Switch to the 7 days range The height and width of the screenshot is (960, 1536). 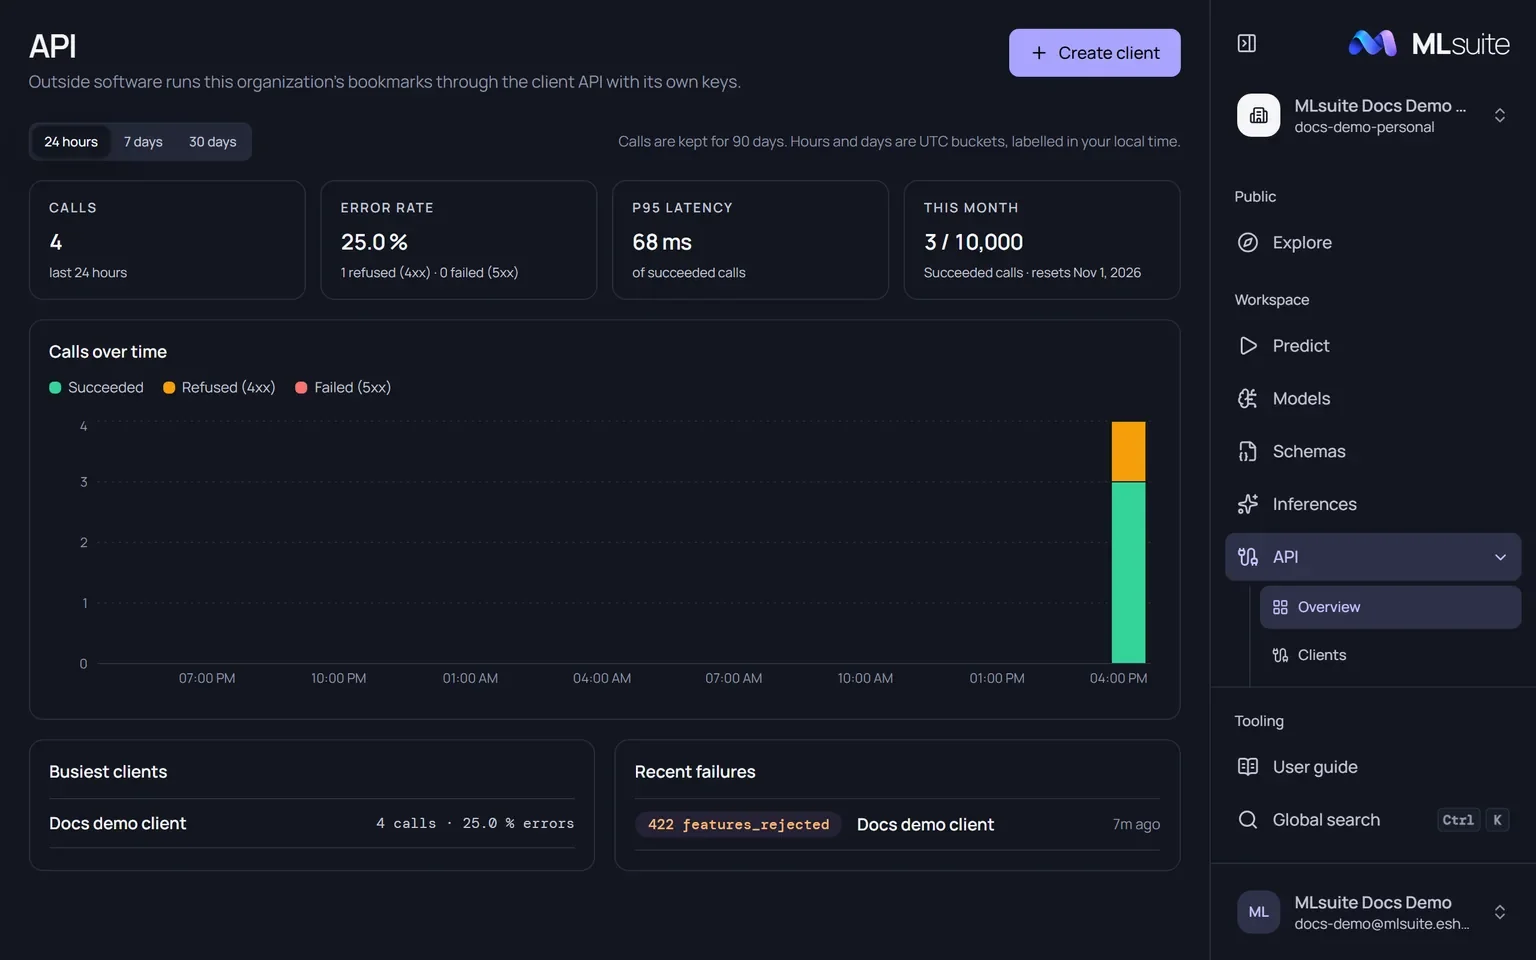(x=143, y=142)
